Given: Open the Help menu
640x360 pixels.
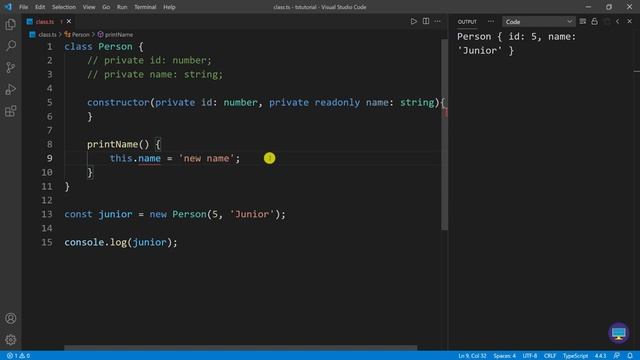Looking at the screenshot, I should coord(169,7).
